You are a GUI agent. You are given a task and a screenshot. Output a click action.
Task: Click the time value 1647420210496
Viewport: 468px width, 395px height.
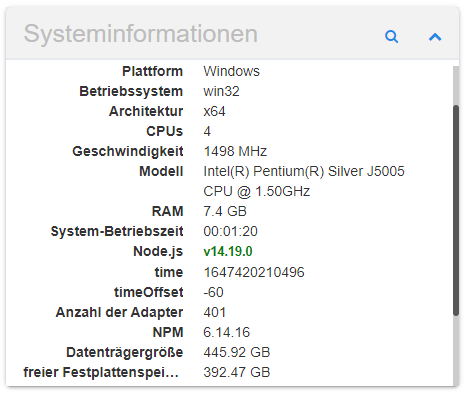pyautogui.click(x=254, y=272)
